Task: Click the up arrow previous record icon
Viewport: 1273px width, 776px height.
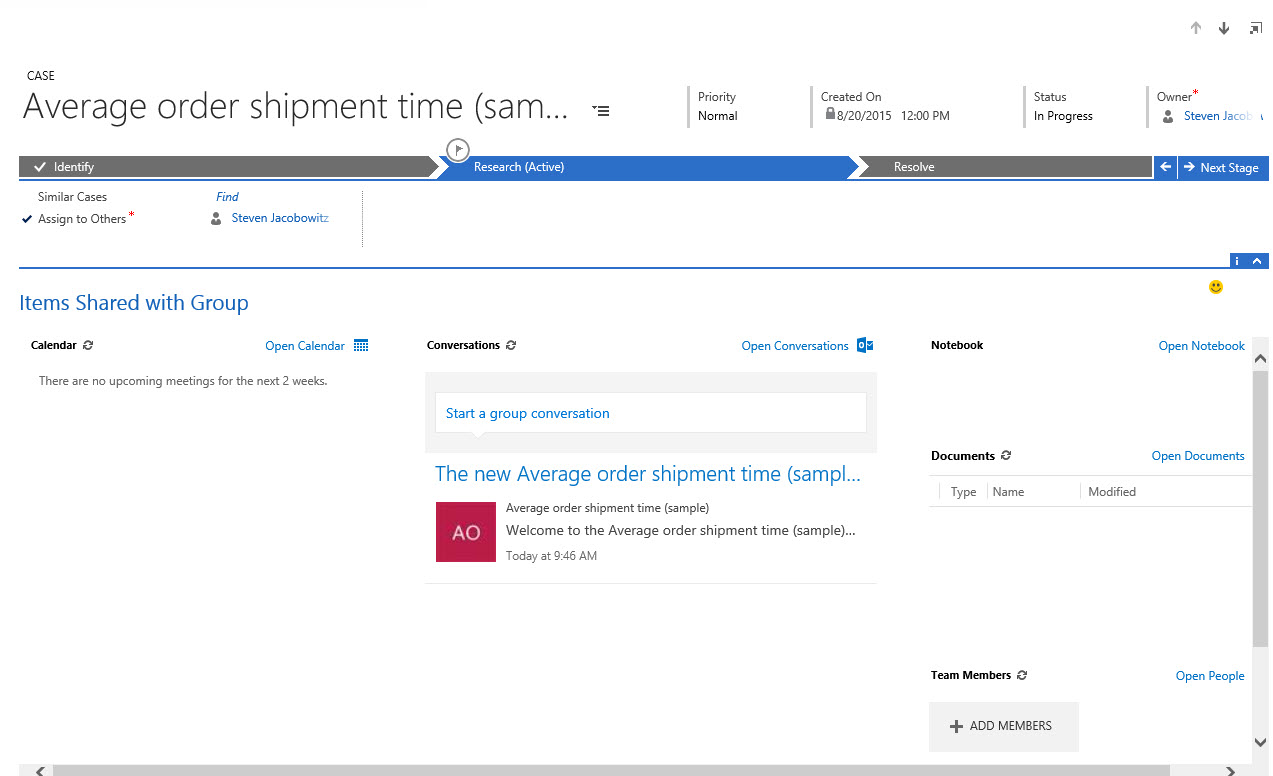Action: pyautogui.click(x=1195, y=29)
